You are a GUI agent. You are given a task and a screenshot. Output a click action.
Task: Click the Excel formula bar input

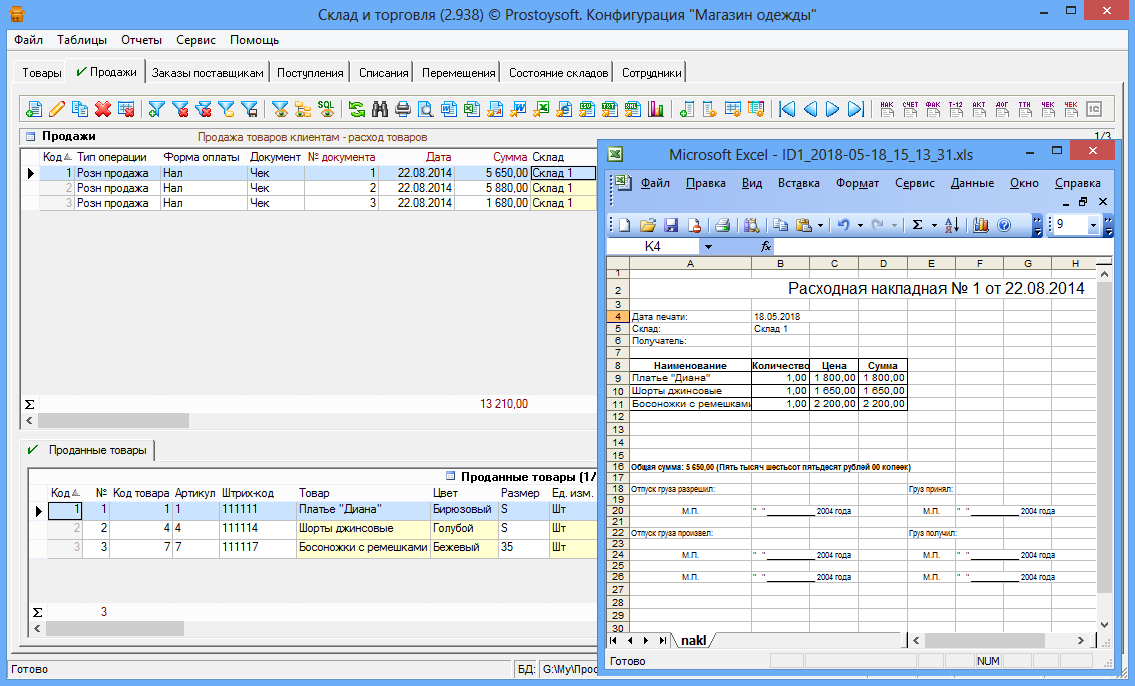[941, 247]
